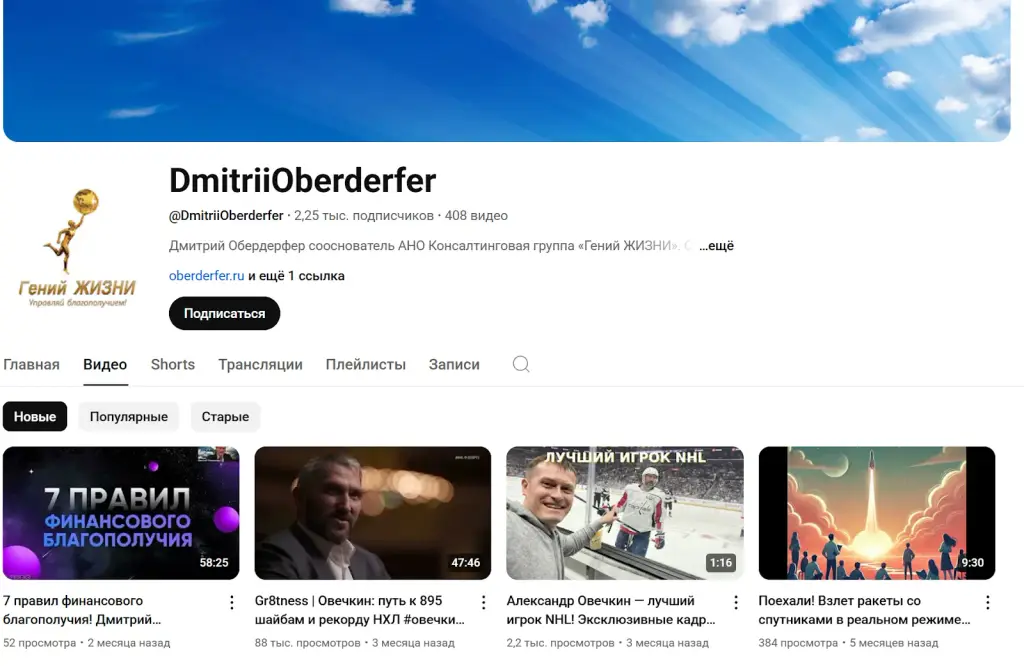Play the ЛУЧШИЙ ИГРОК NHL thumbnail

click(x=625, y=513)
